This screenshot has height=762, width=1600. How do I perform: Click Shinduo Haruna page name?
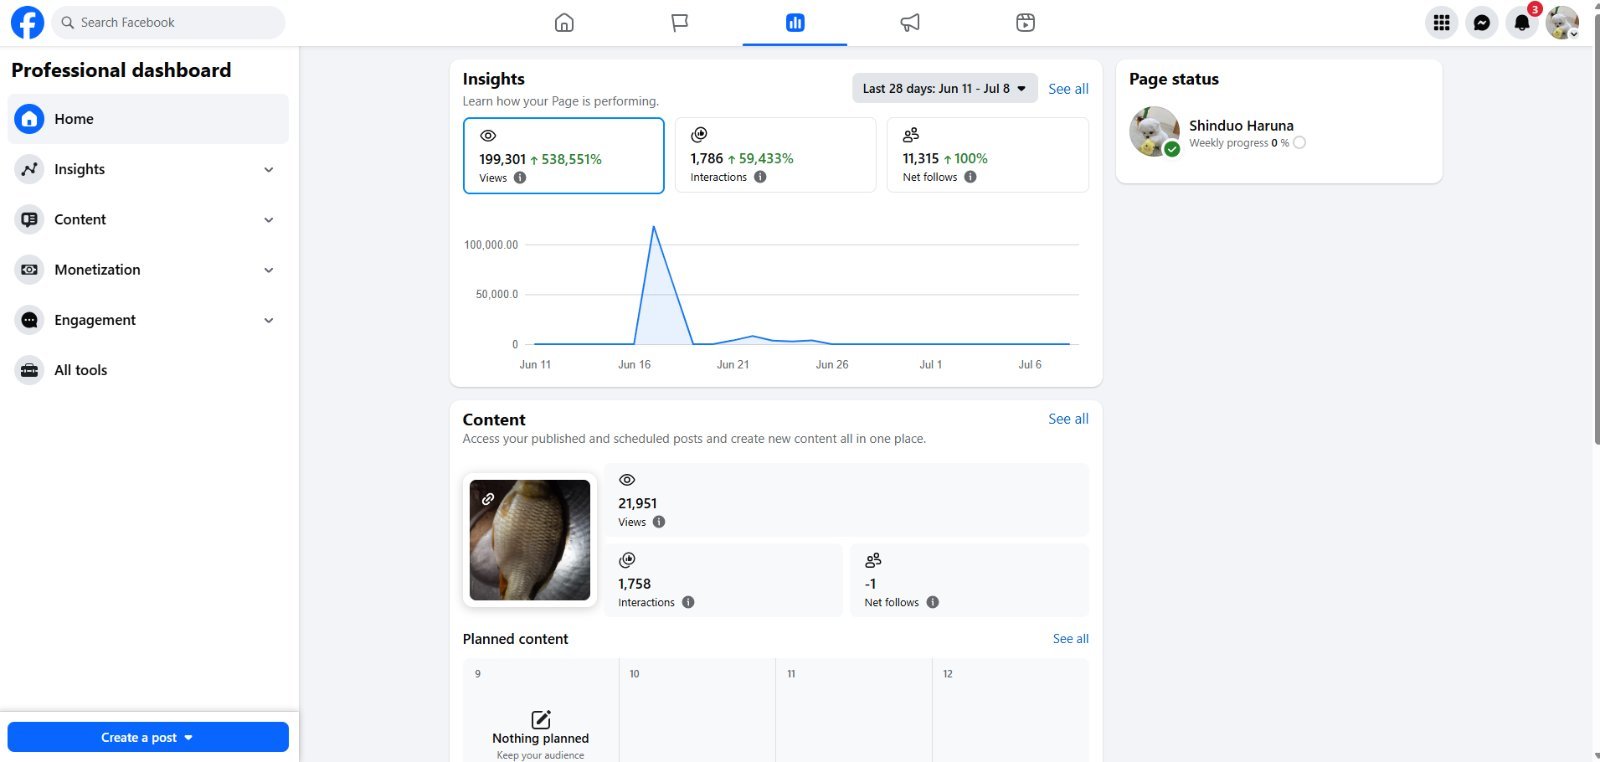(x=1241, y=126)
